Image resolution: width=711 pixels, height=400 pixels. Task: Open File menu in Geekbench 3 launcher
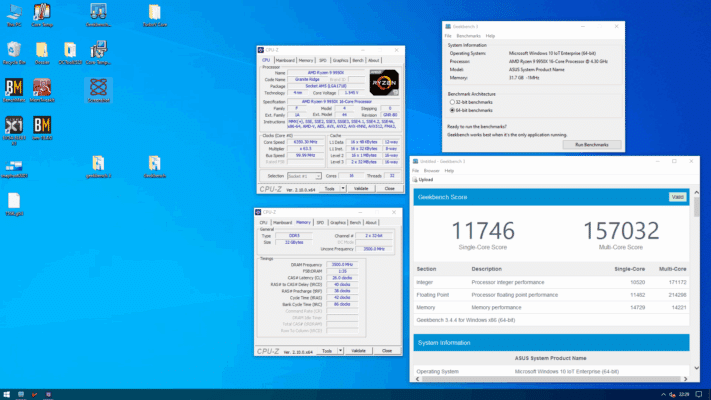click(x=448, y=36)
